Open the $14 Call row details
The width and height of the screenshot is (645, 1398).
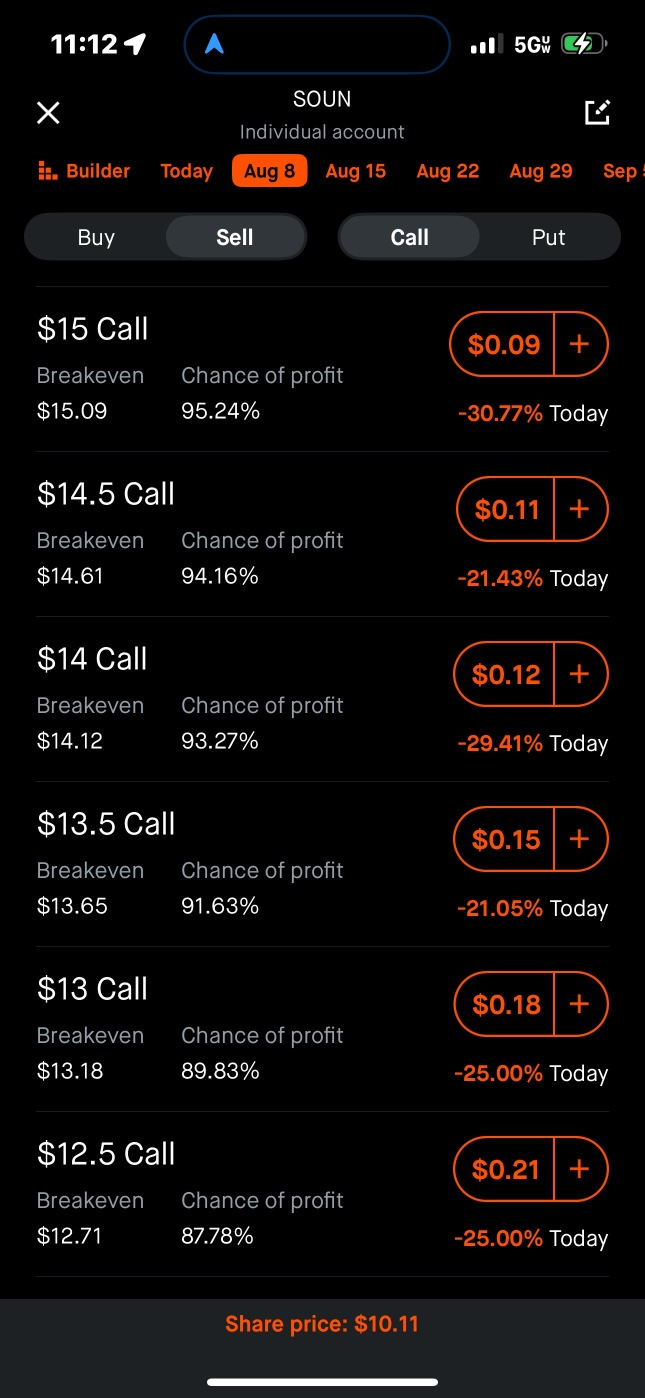322,699
